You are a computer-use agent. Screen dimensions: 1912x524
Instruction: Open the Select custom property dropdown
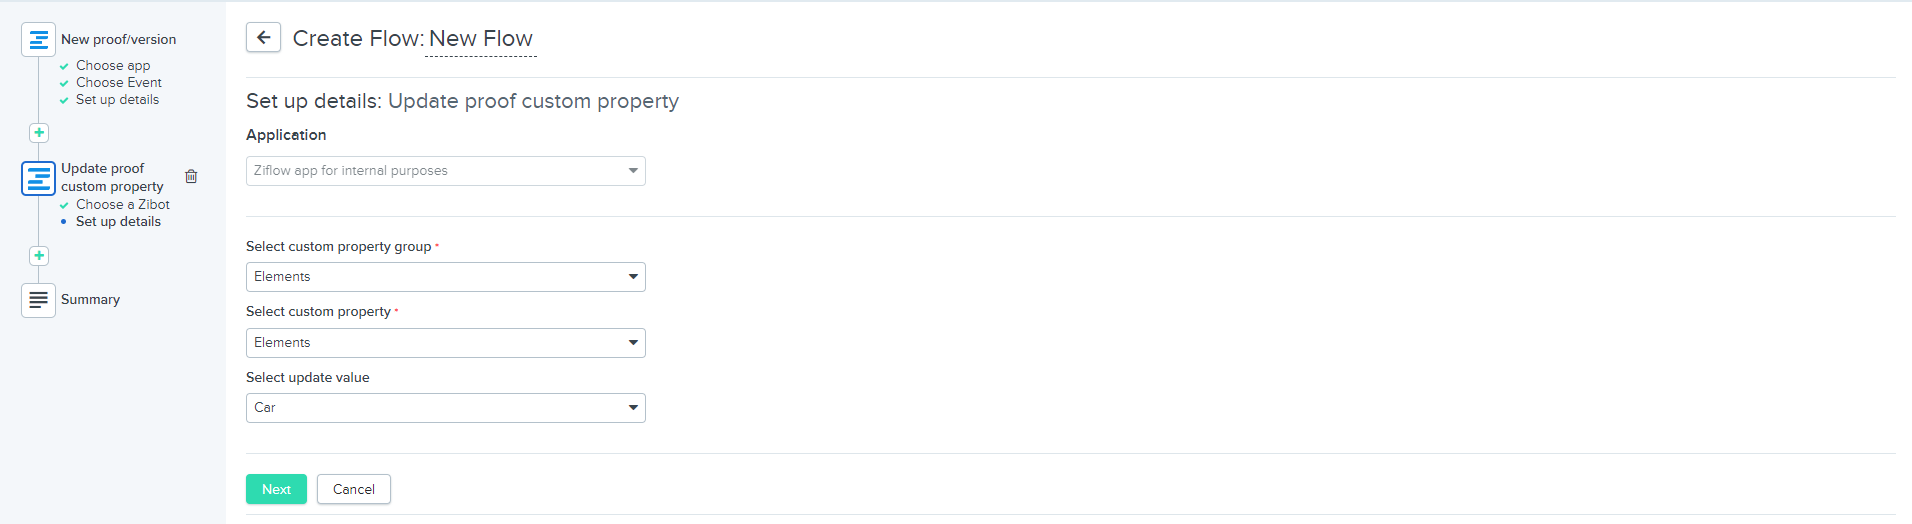[446, 343]
